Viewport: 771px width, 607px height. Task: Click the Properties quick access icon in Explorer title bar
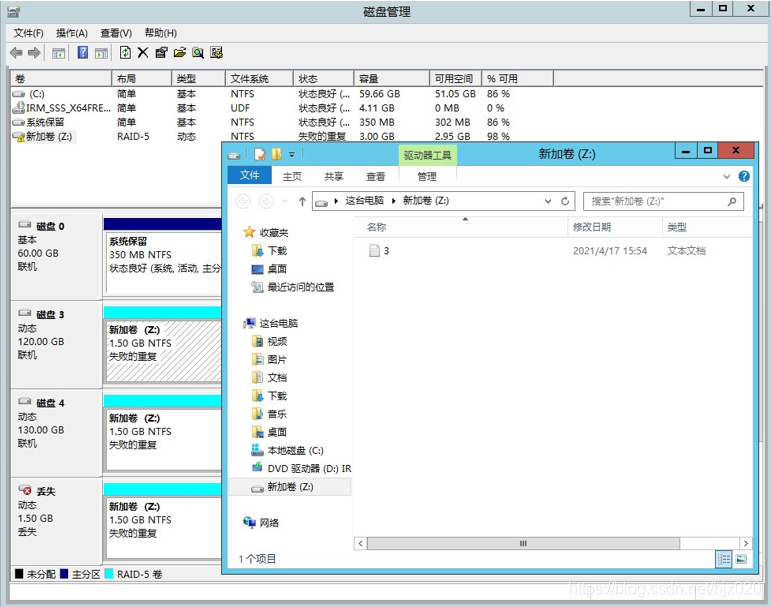260,154
